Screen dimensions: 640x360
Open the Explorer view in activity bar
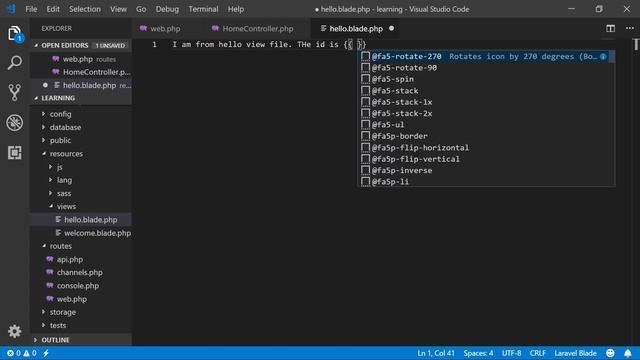[15, 33]
